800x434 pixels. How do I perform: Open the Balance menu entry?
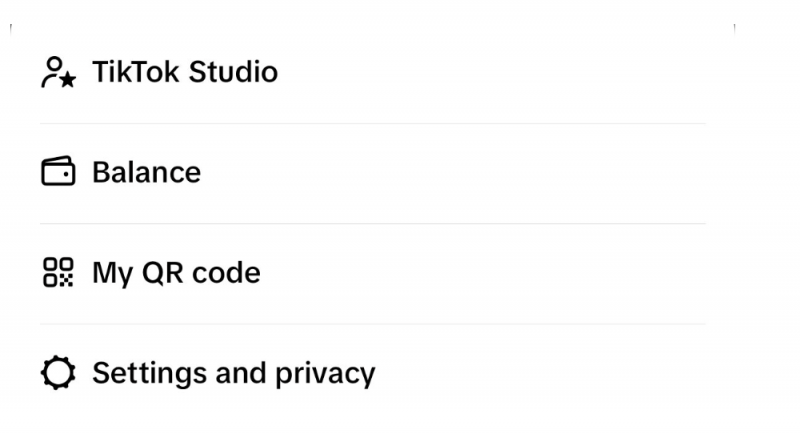146,172
